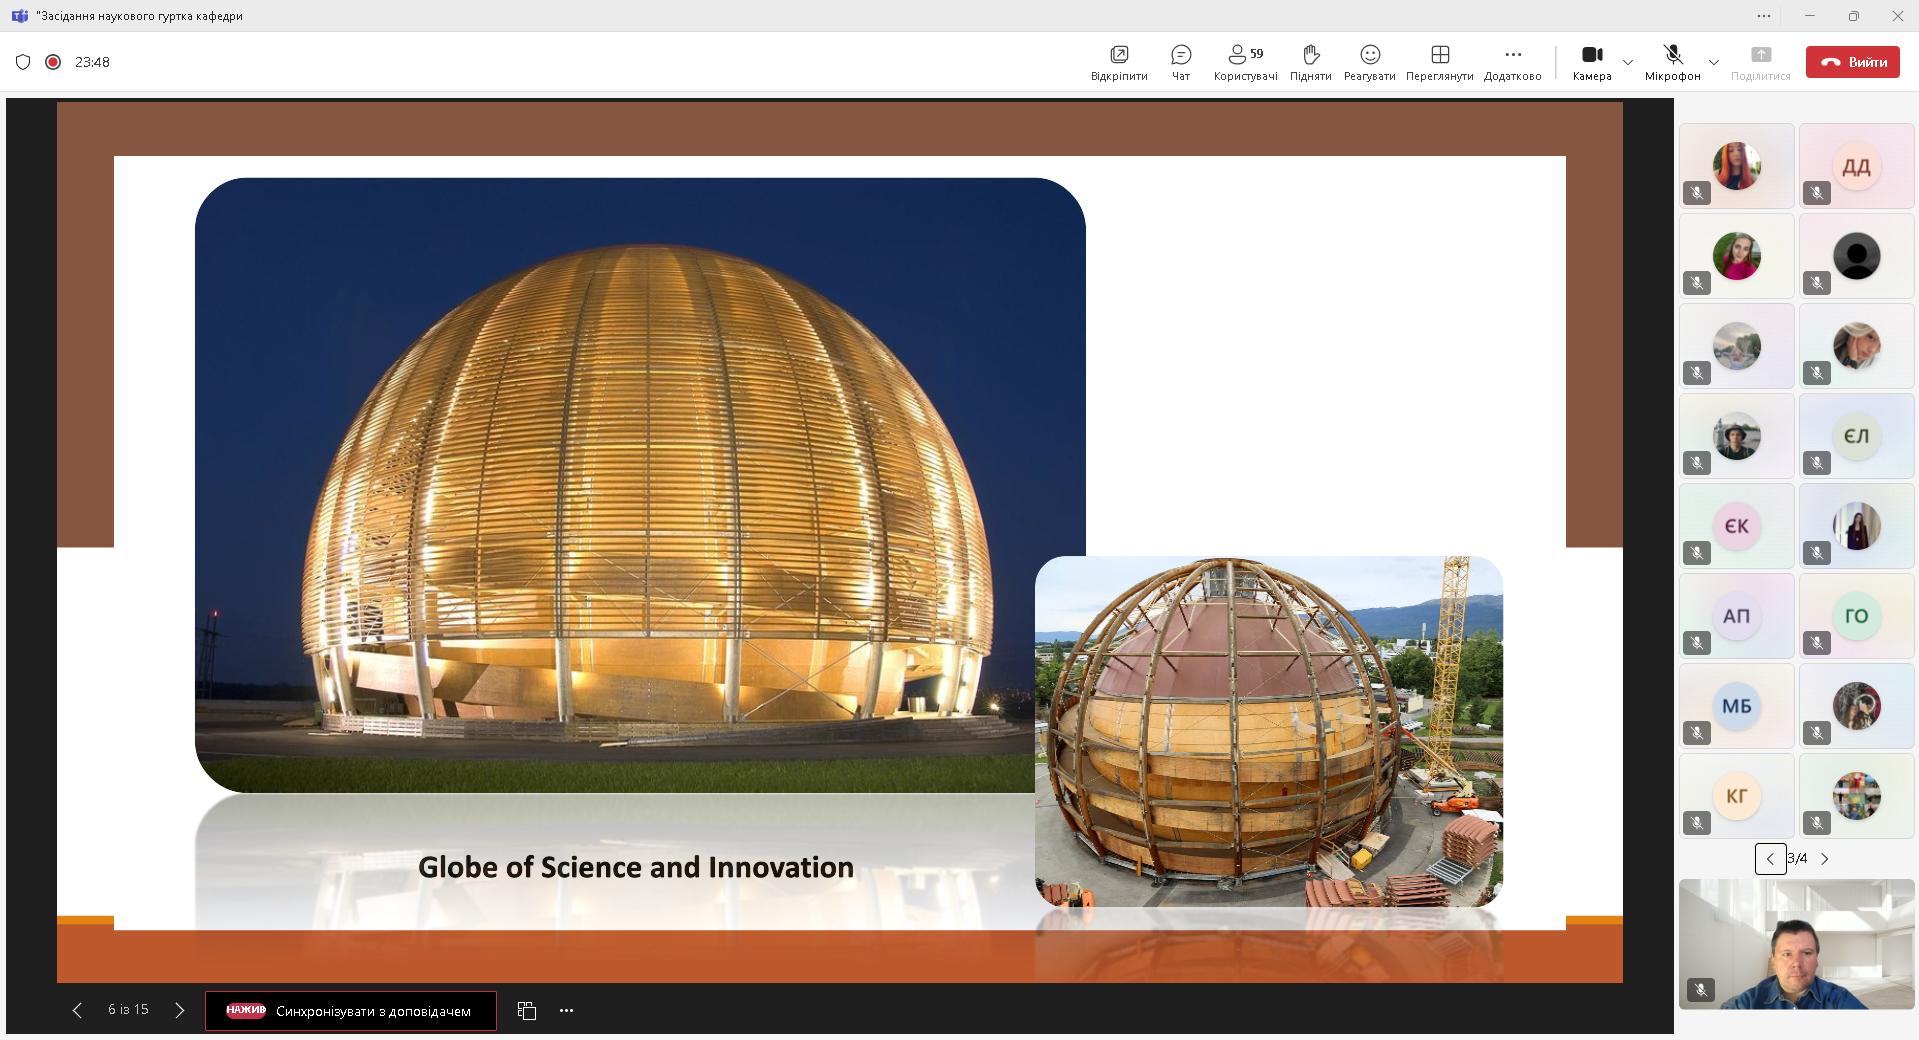This screenshot has width=1919, height=1040.
Task: Open the slide layout popup icon
Action: click(527, 1010)
